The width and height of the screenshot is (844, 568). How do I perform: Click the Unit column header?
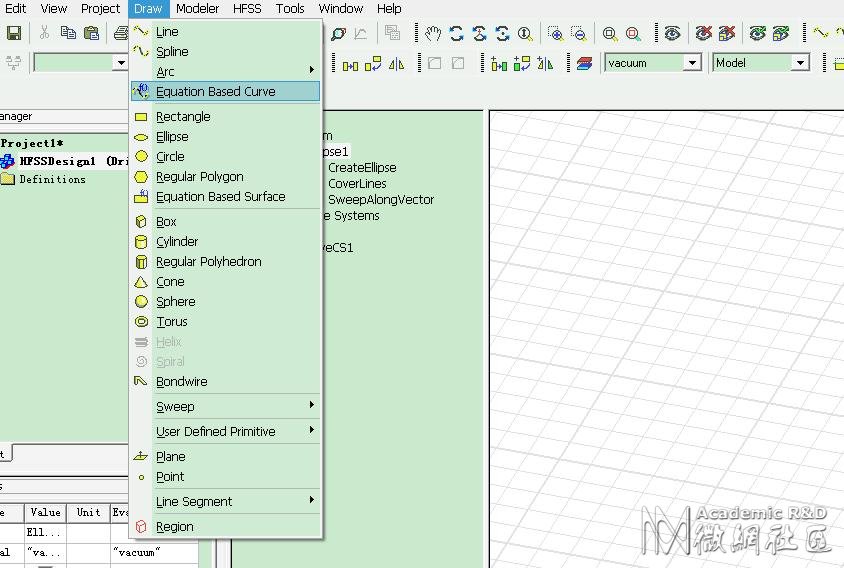89,513
